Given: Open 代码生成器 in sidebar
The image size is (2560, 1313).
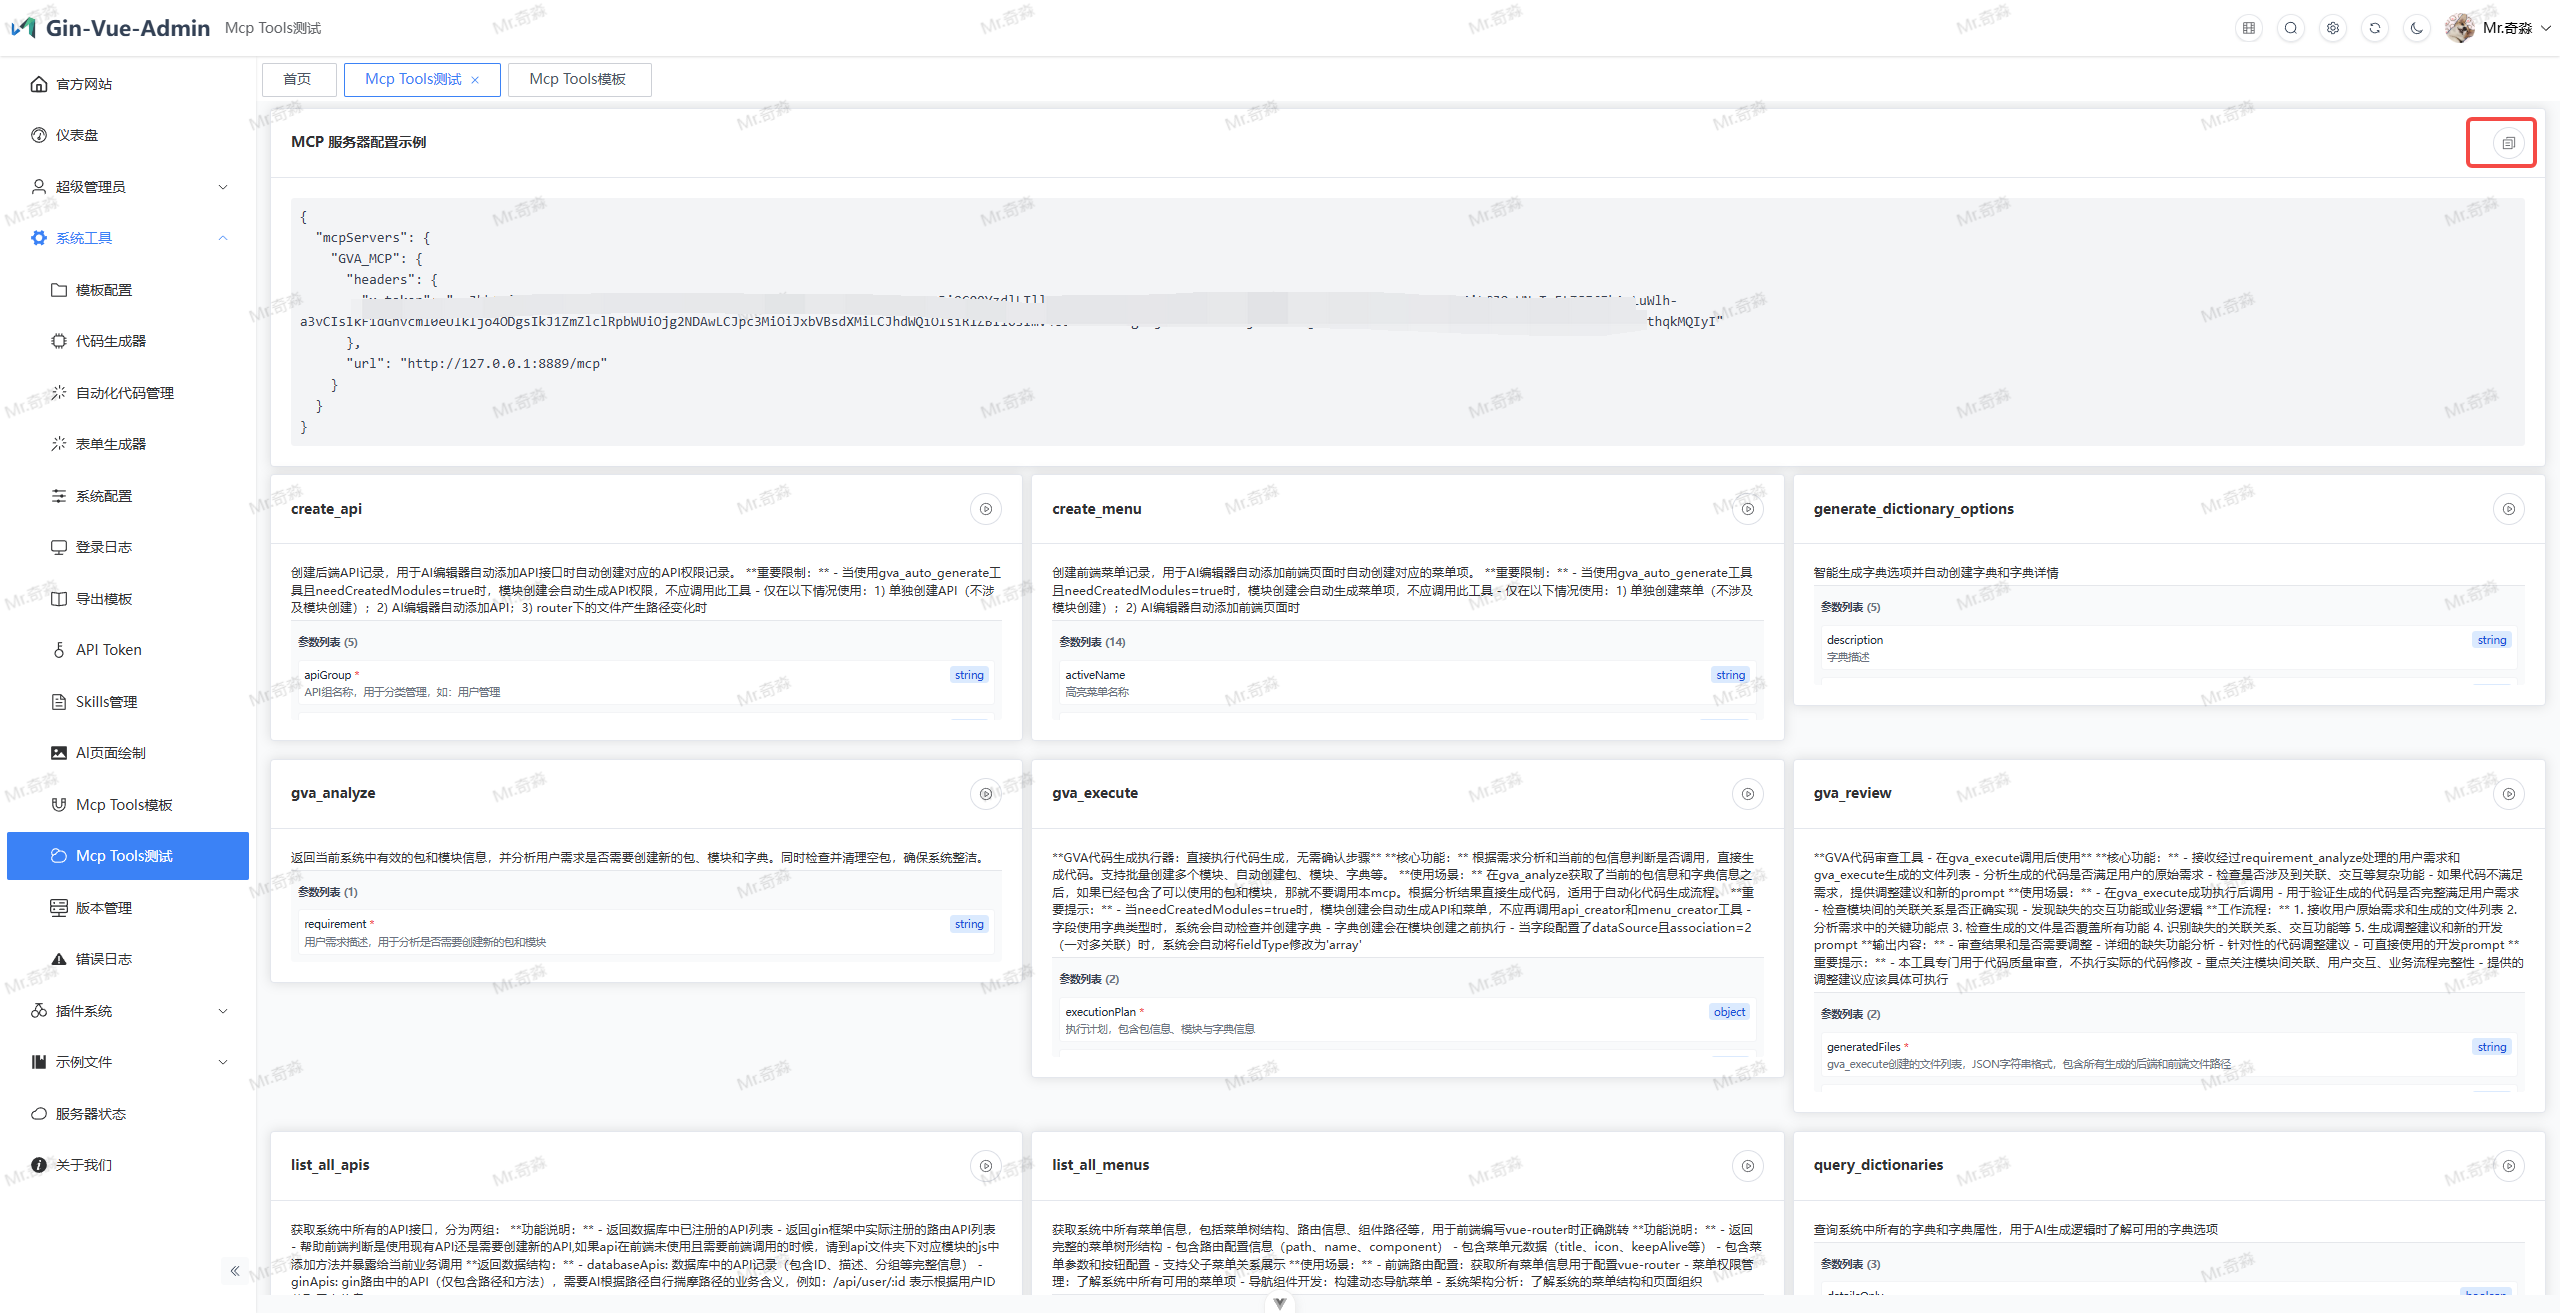Looking at the screenshot, I should (x=111, y=341).
